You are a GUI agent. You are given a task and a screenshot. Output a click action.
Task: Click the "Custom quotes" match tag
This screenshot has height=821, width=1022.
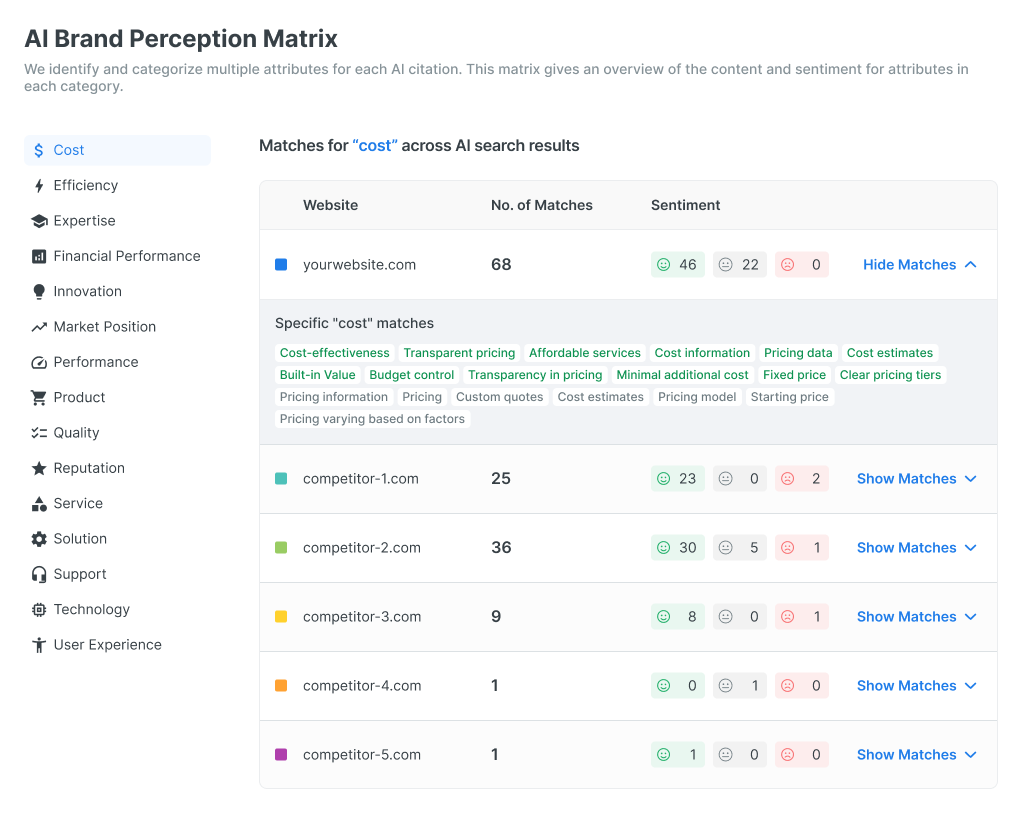click(x=499, y=397)
